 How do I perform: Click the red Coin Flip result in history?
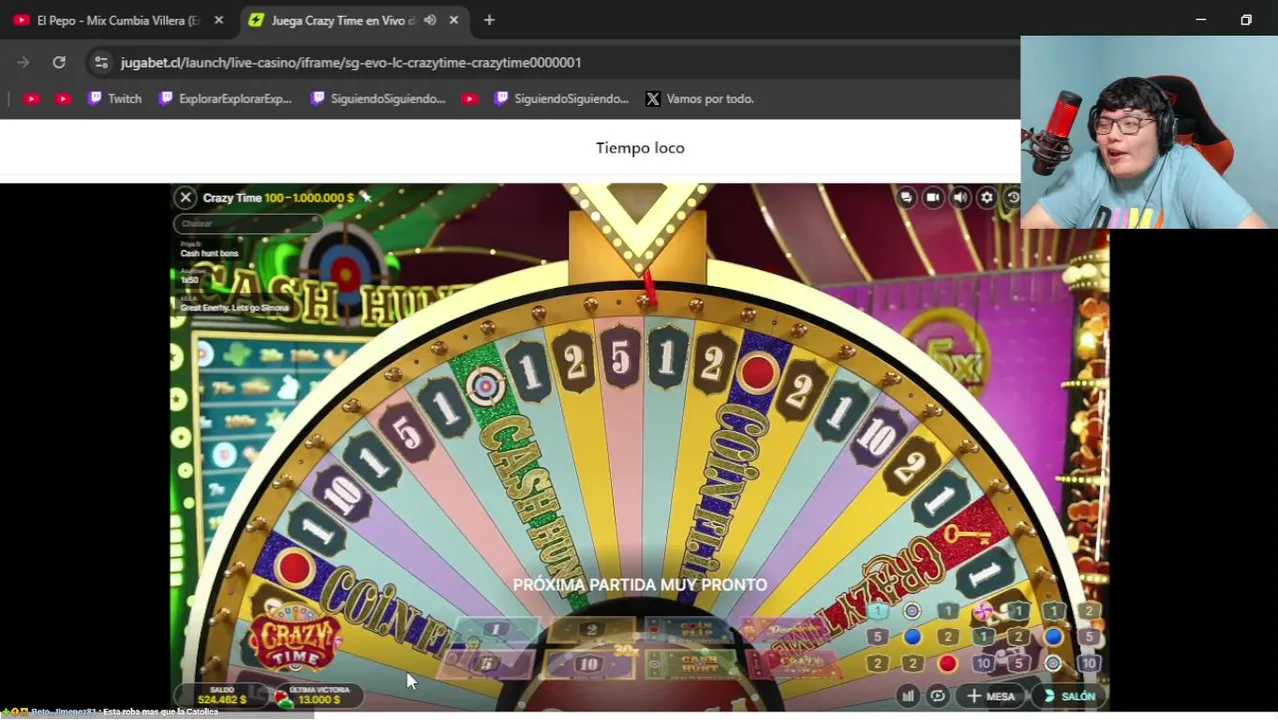point(948,664)
